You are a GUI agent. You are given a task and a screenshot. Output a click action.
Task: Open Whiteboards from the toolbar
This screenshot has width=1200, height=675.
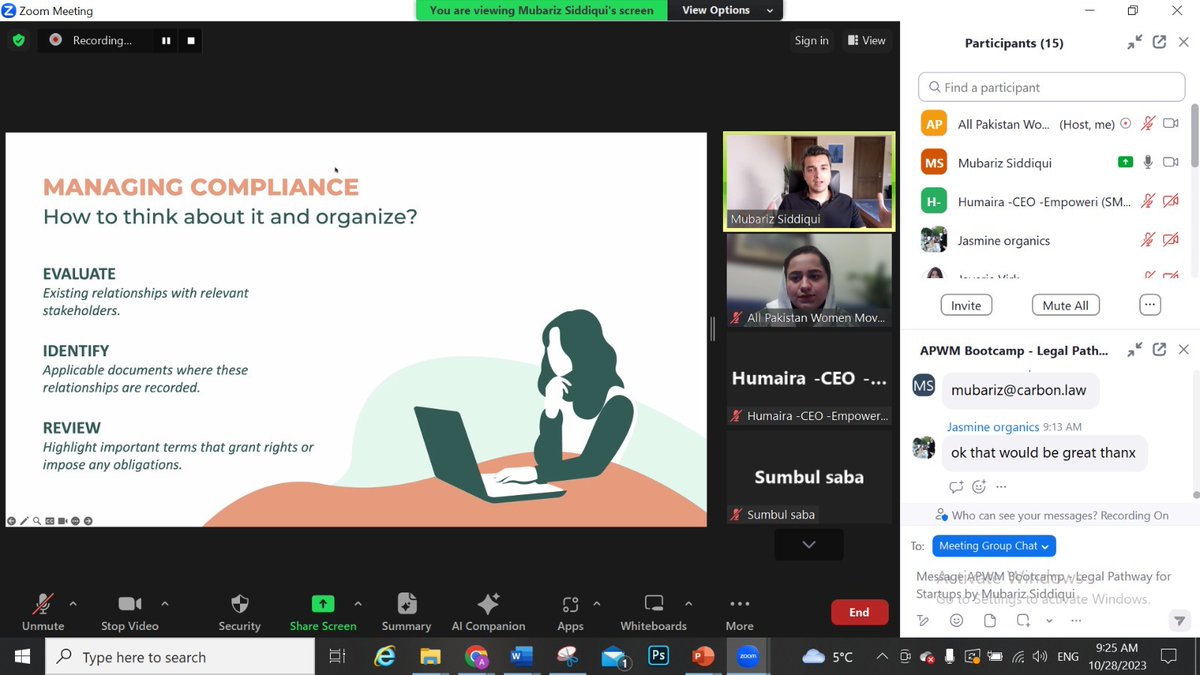pos(654,612)
